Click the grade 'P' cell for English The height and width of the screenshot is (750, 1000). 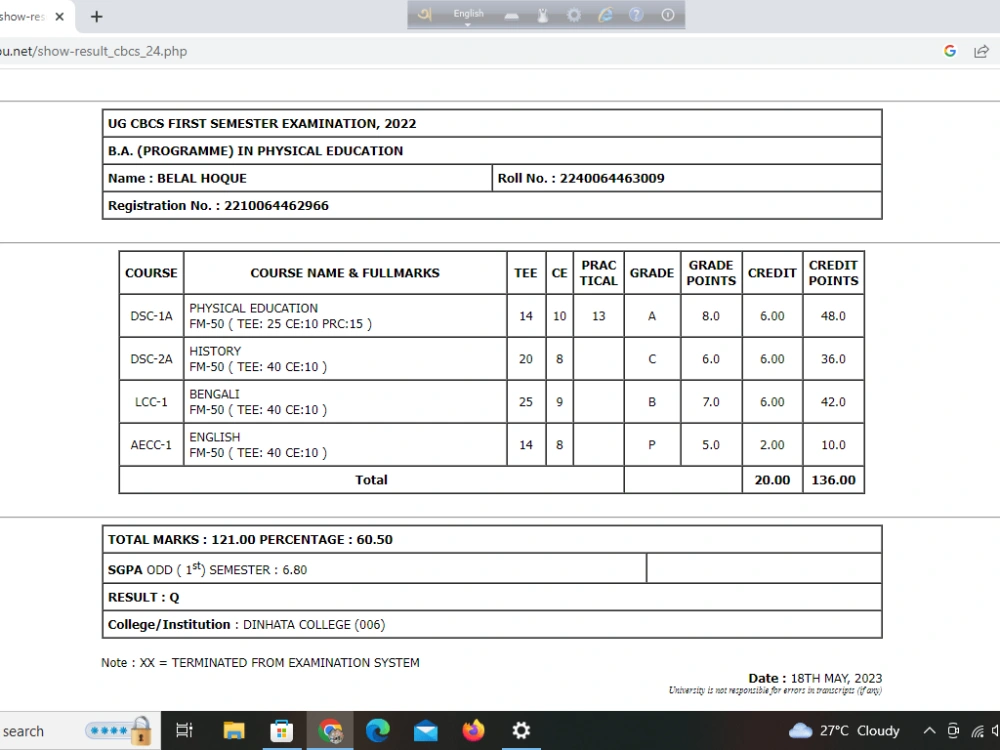tap(652, 445)
